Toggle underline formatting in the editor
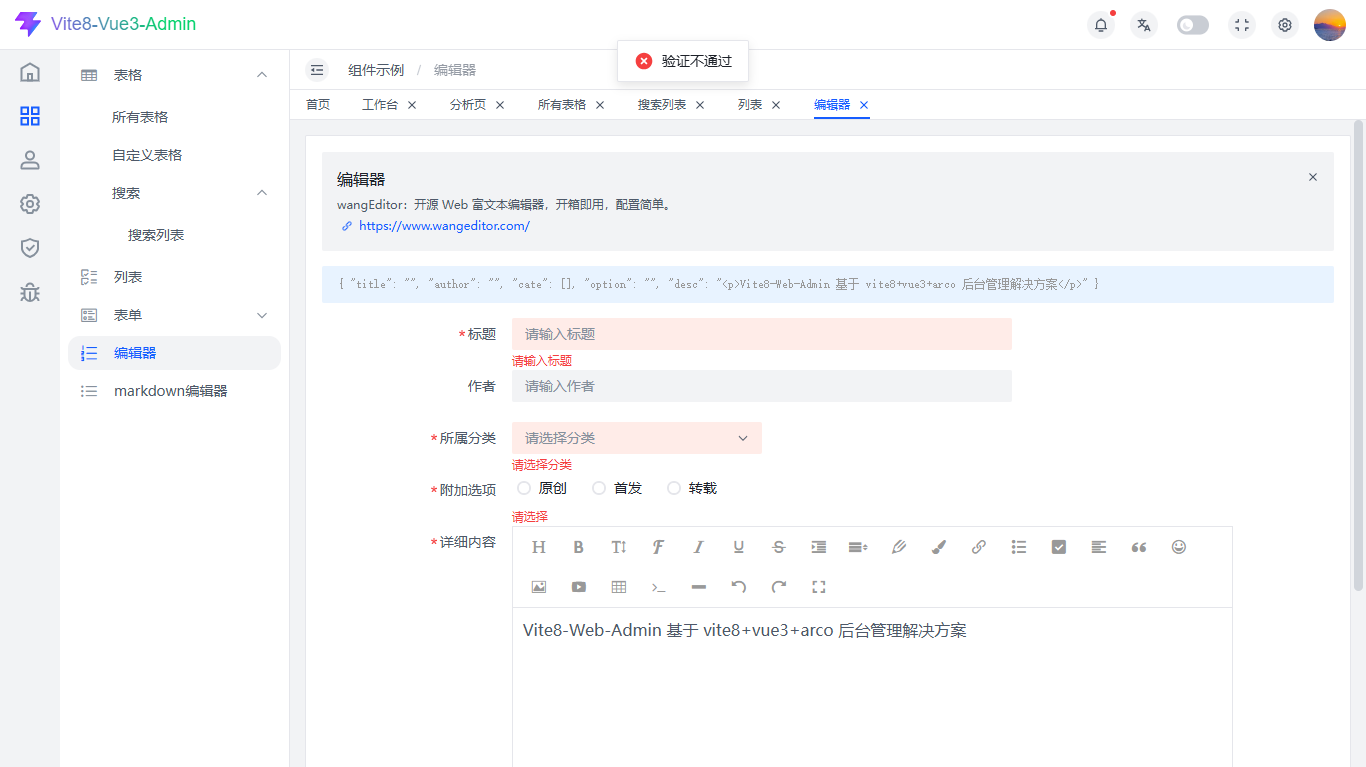This screenshot has height=767, width=1366. (x=739, y=547)
